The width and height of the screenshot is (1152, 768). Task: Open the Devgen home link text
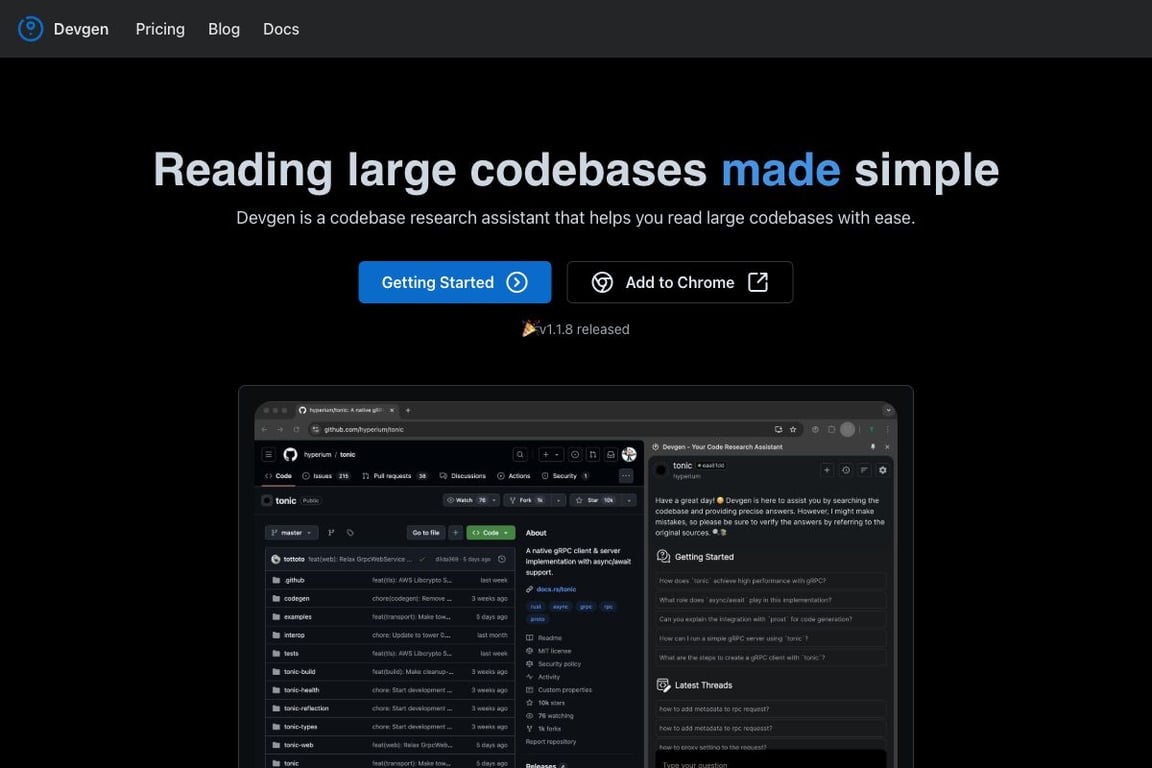[81, 29]
